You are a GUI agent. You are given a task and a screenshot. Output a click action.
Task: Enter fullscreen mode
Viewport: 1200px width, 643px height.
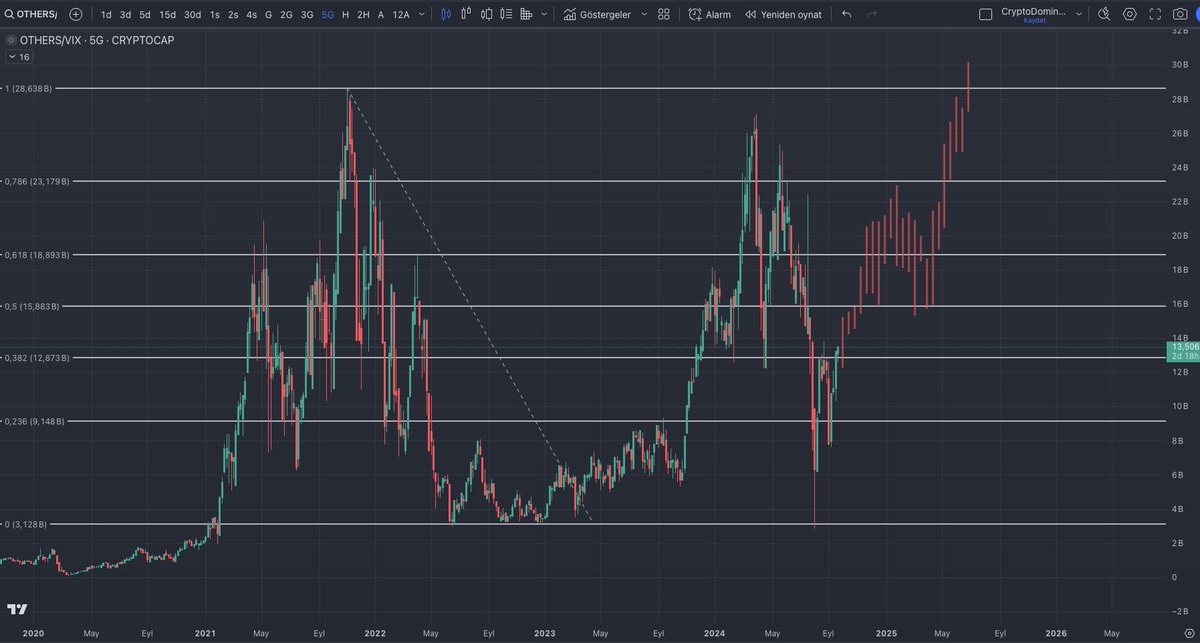coord(1156,14)
